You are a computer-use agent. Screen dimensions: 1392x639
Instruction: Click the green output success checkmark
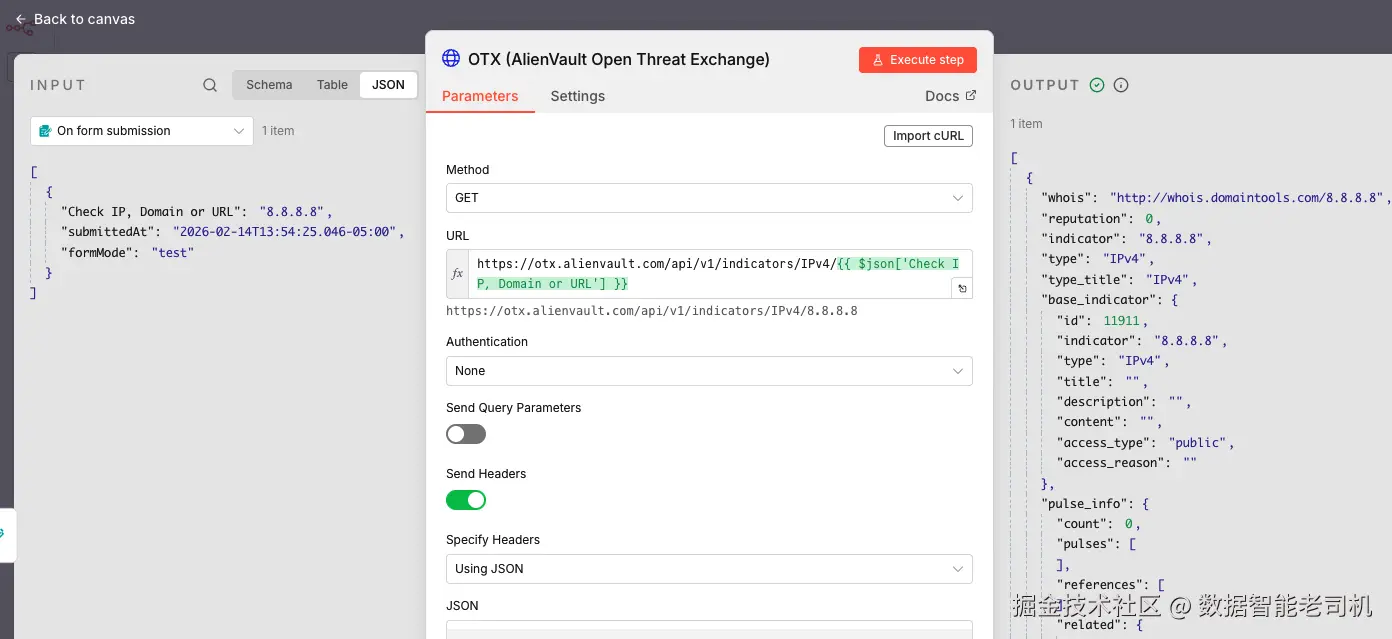pyautogui.click(x=1097, y=85)
